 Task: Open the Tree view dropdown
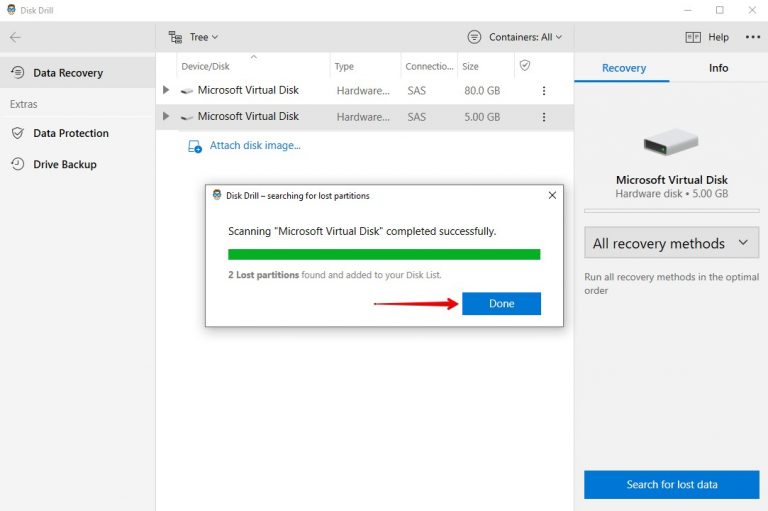(x=194, y=37)
